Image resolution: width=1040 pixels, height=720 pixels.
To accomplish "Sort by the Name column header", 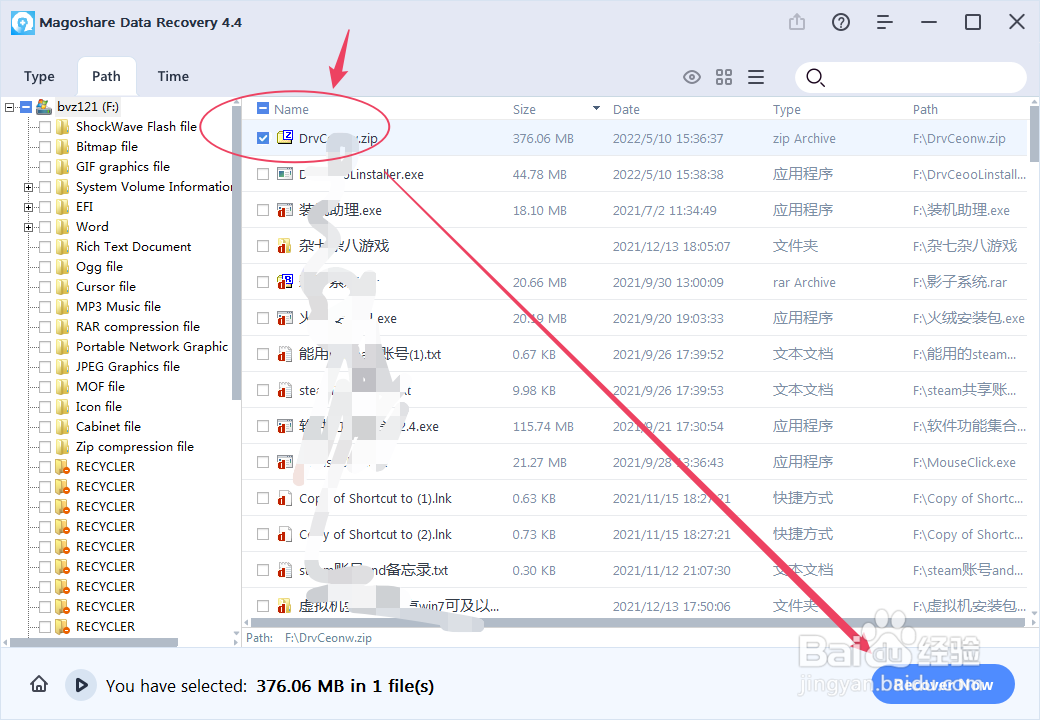I will coord(291,109).
